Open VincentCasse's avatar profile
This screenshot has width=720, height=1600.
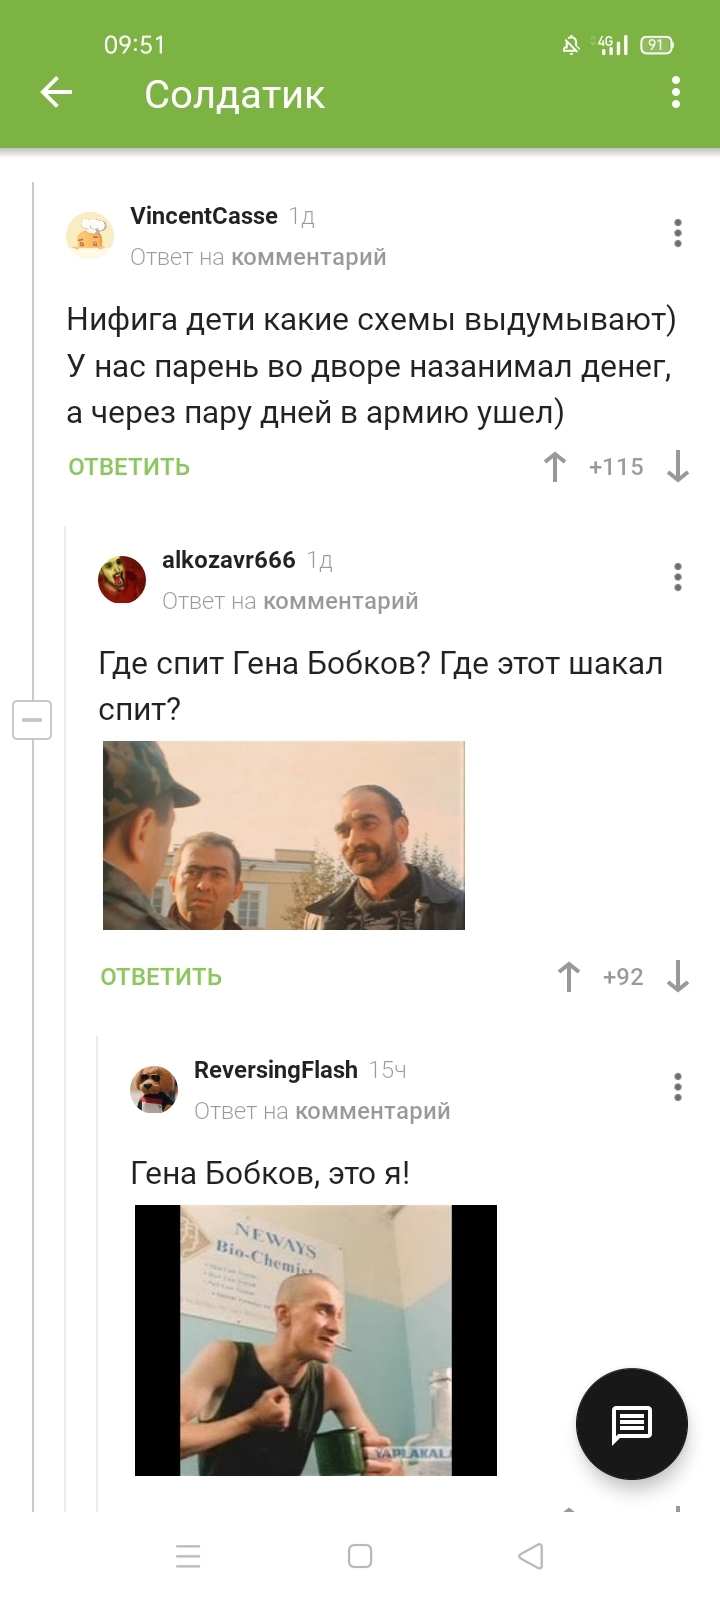[x=90, y=235]
